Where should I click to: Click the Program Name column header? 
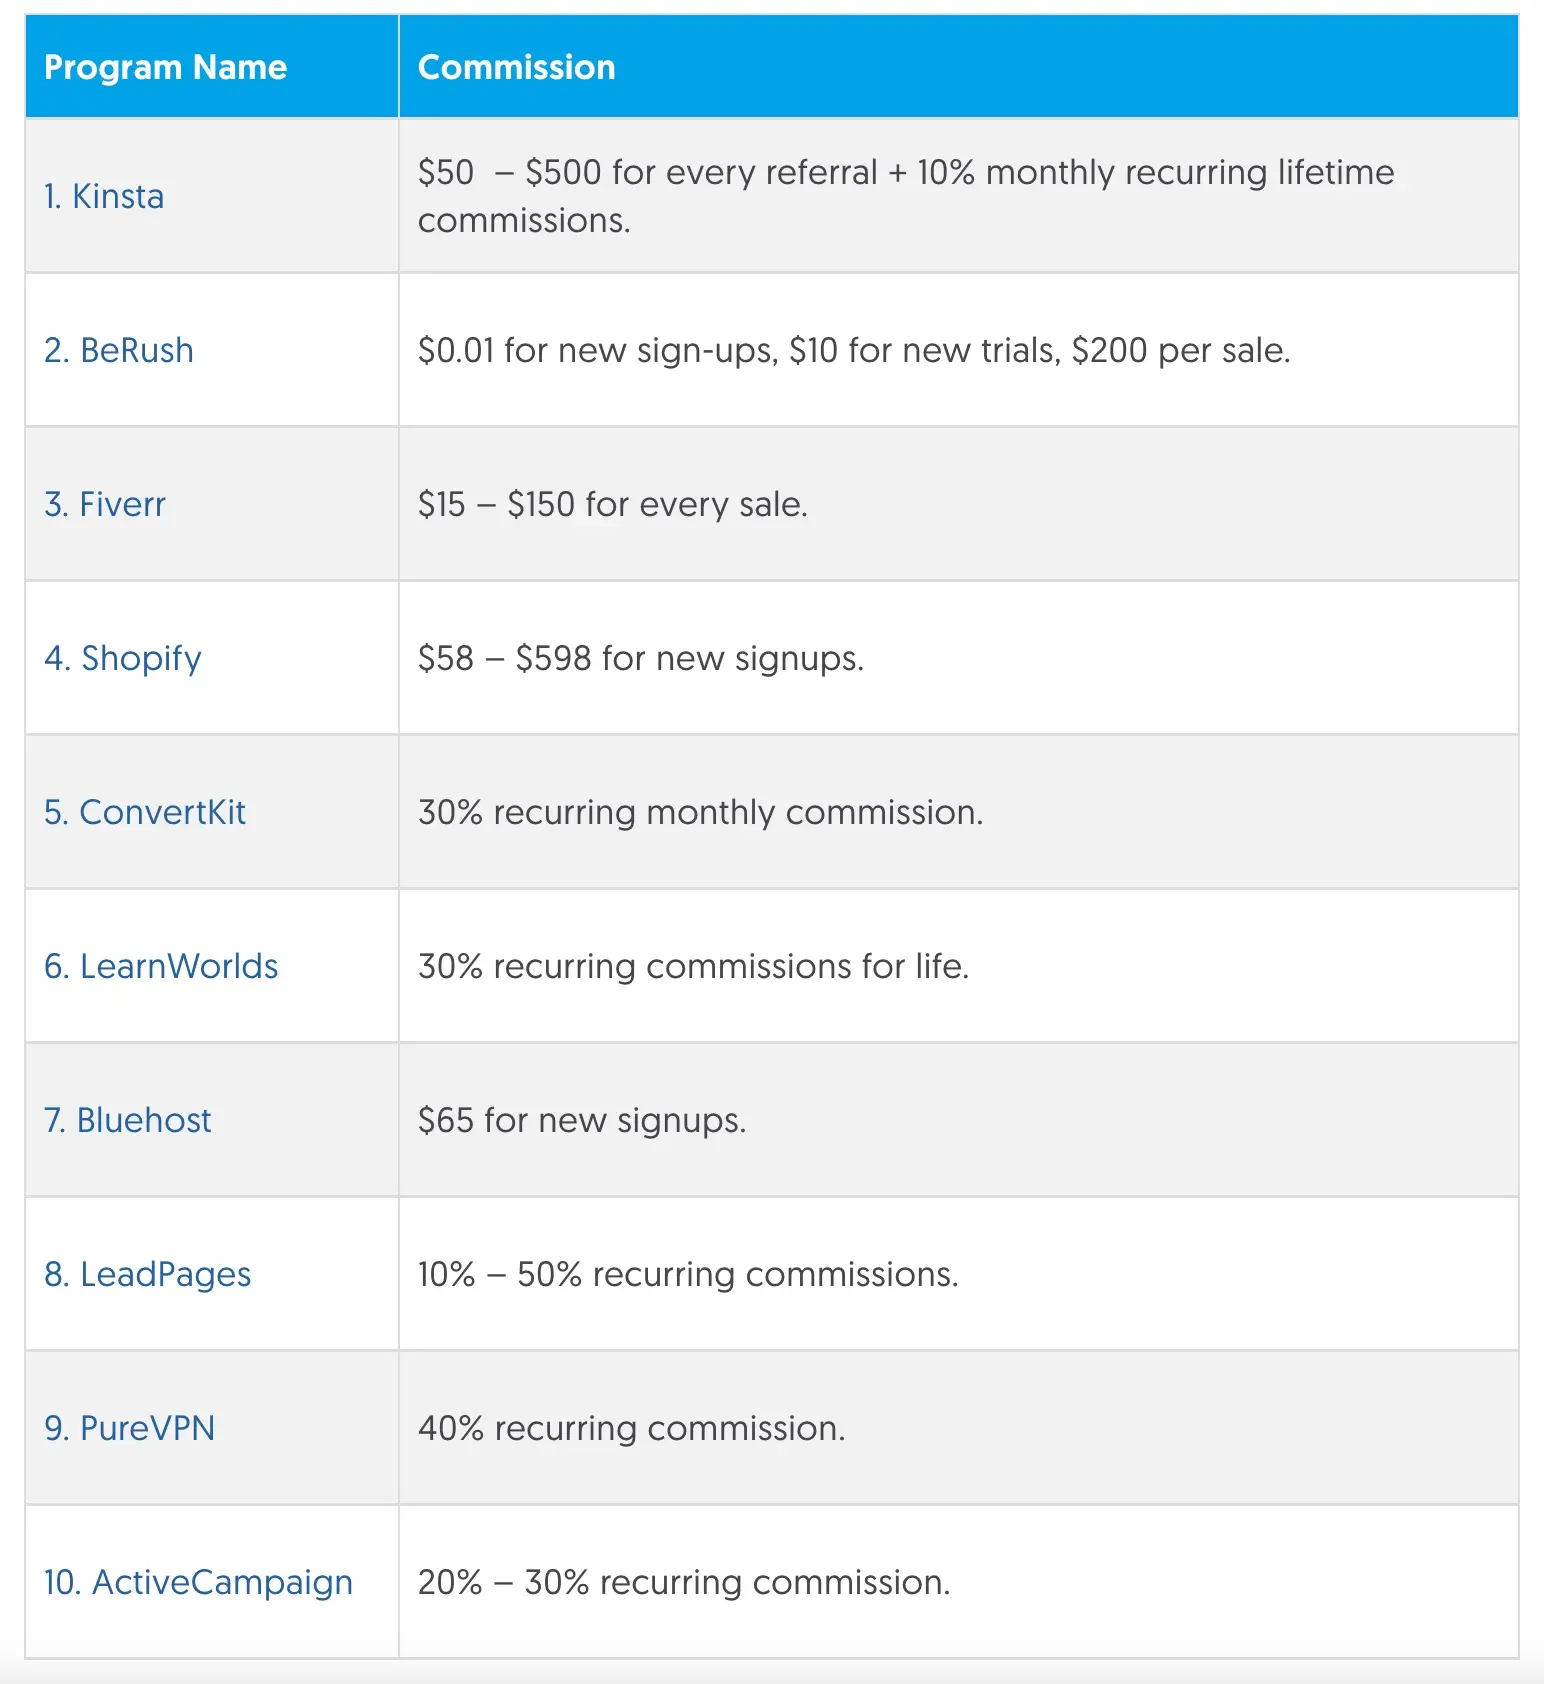(x=166, y=67)
